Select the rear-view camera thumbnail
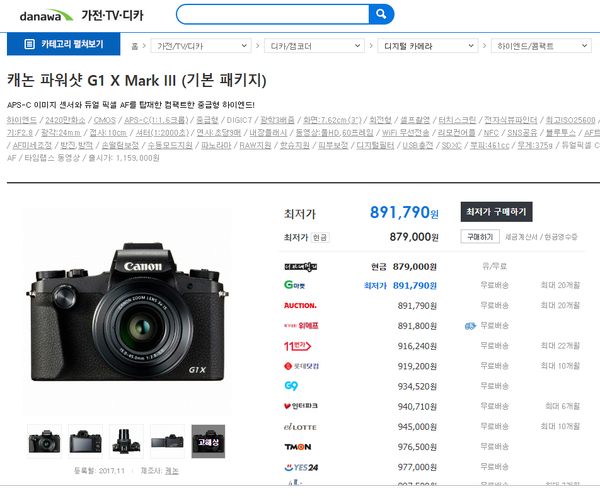The width and height of the screenshot is (600, 496). coord(85,441)
